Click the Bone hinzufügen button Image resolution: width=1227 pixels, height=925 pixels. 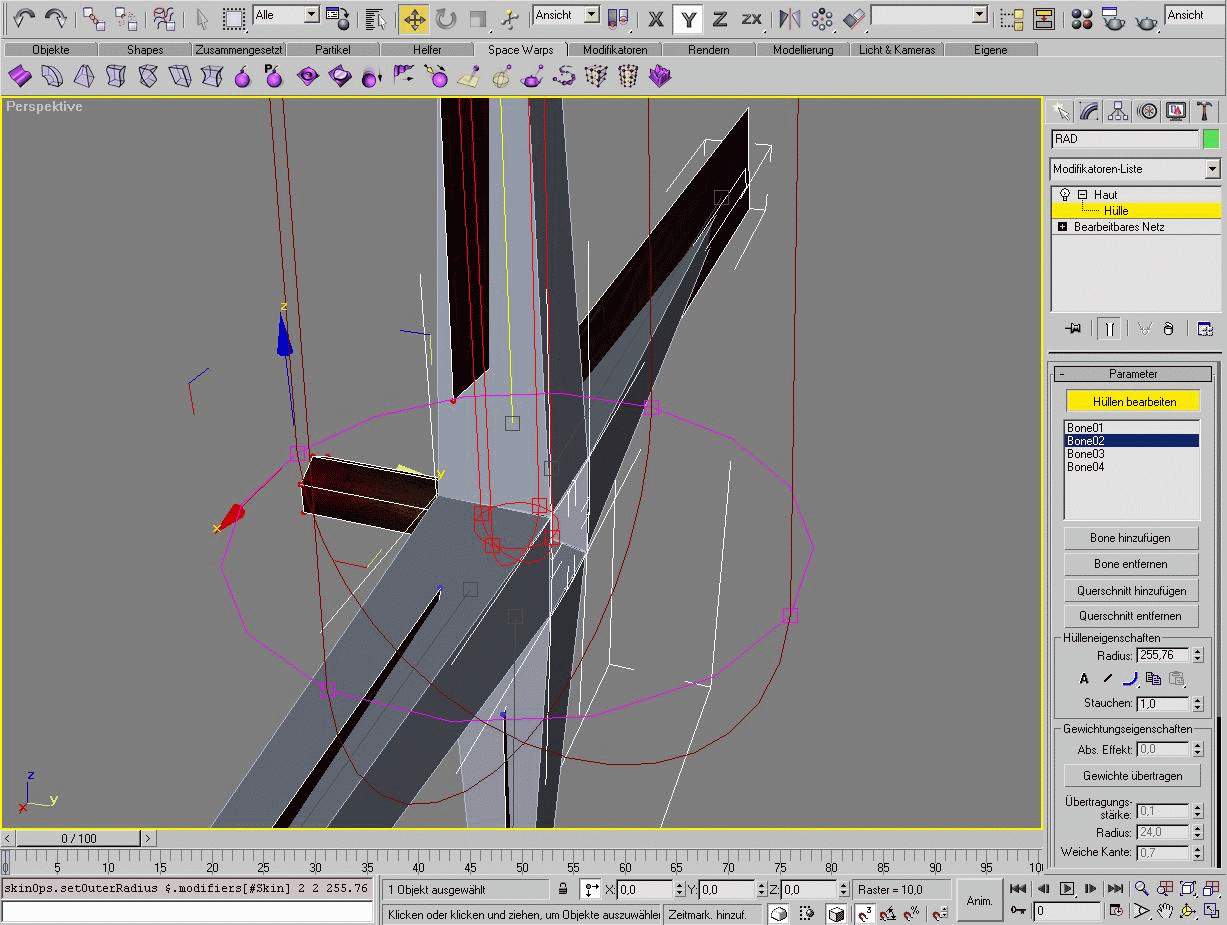(x=1130, y=538)
